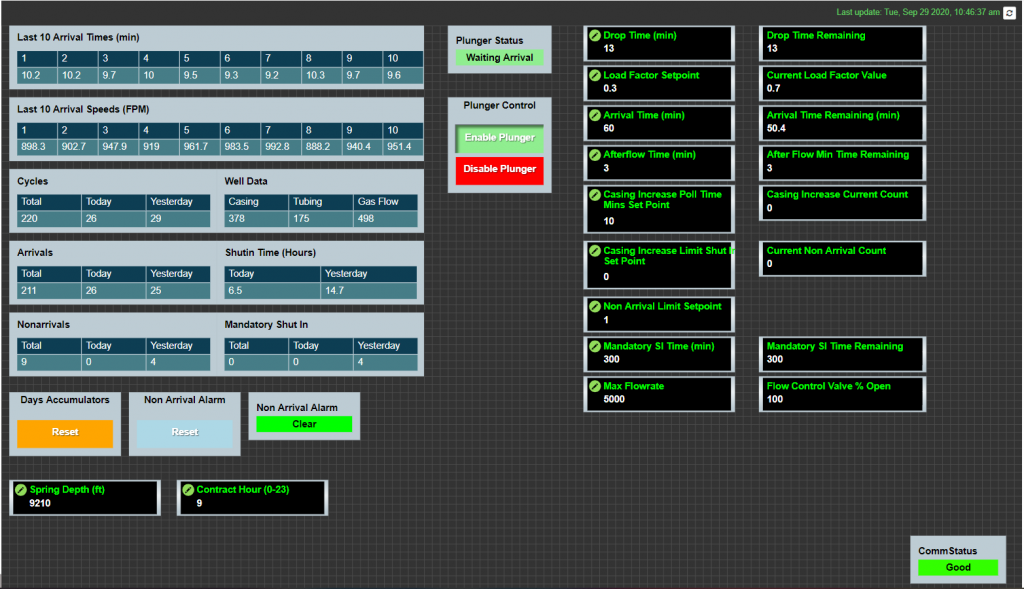Click the edit icon for Arrival Time (min)
The height and width of the screenshot is (589, 1024).
click(595, 116)
